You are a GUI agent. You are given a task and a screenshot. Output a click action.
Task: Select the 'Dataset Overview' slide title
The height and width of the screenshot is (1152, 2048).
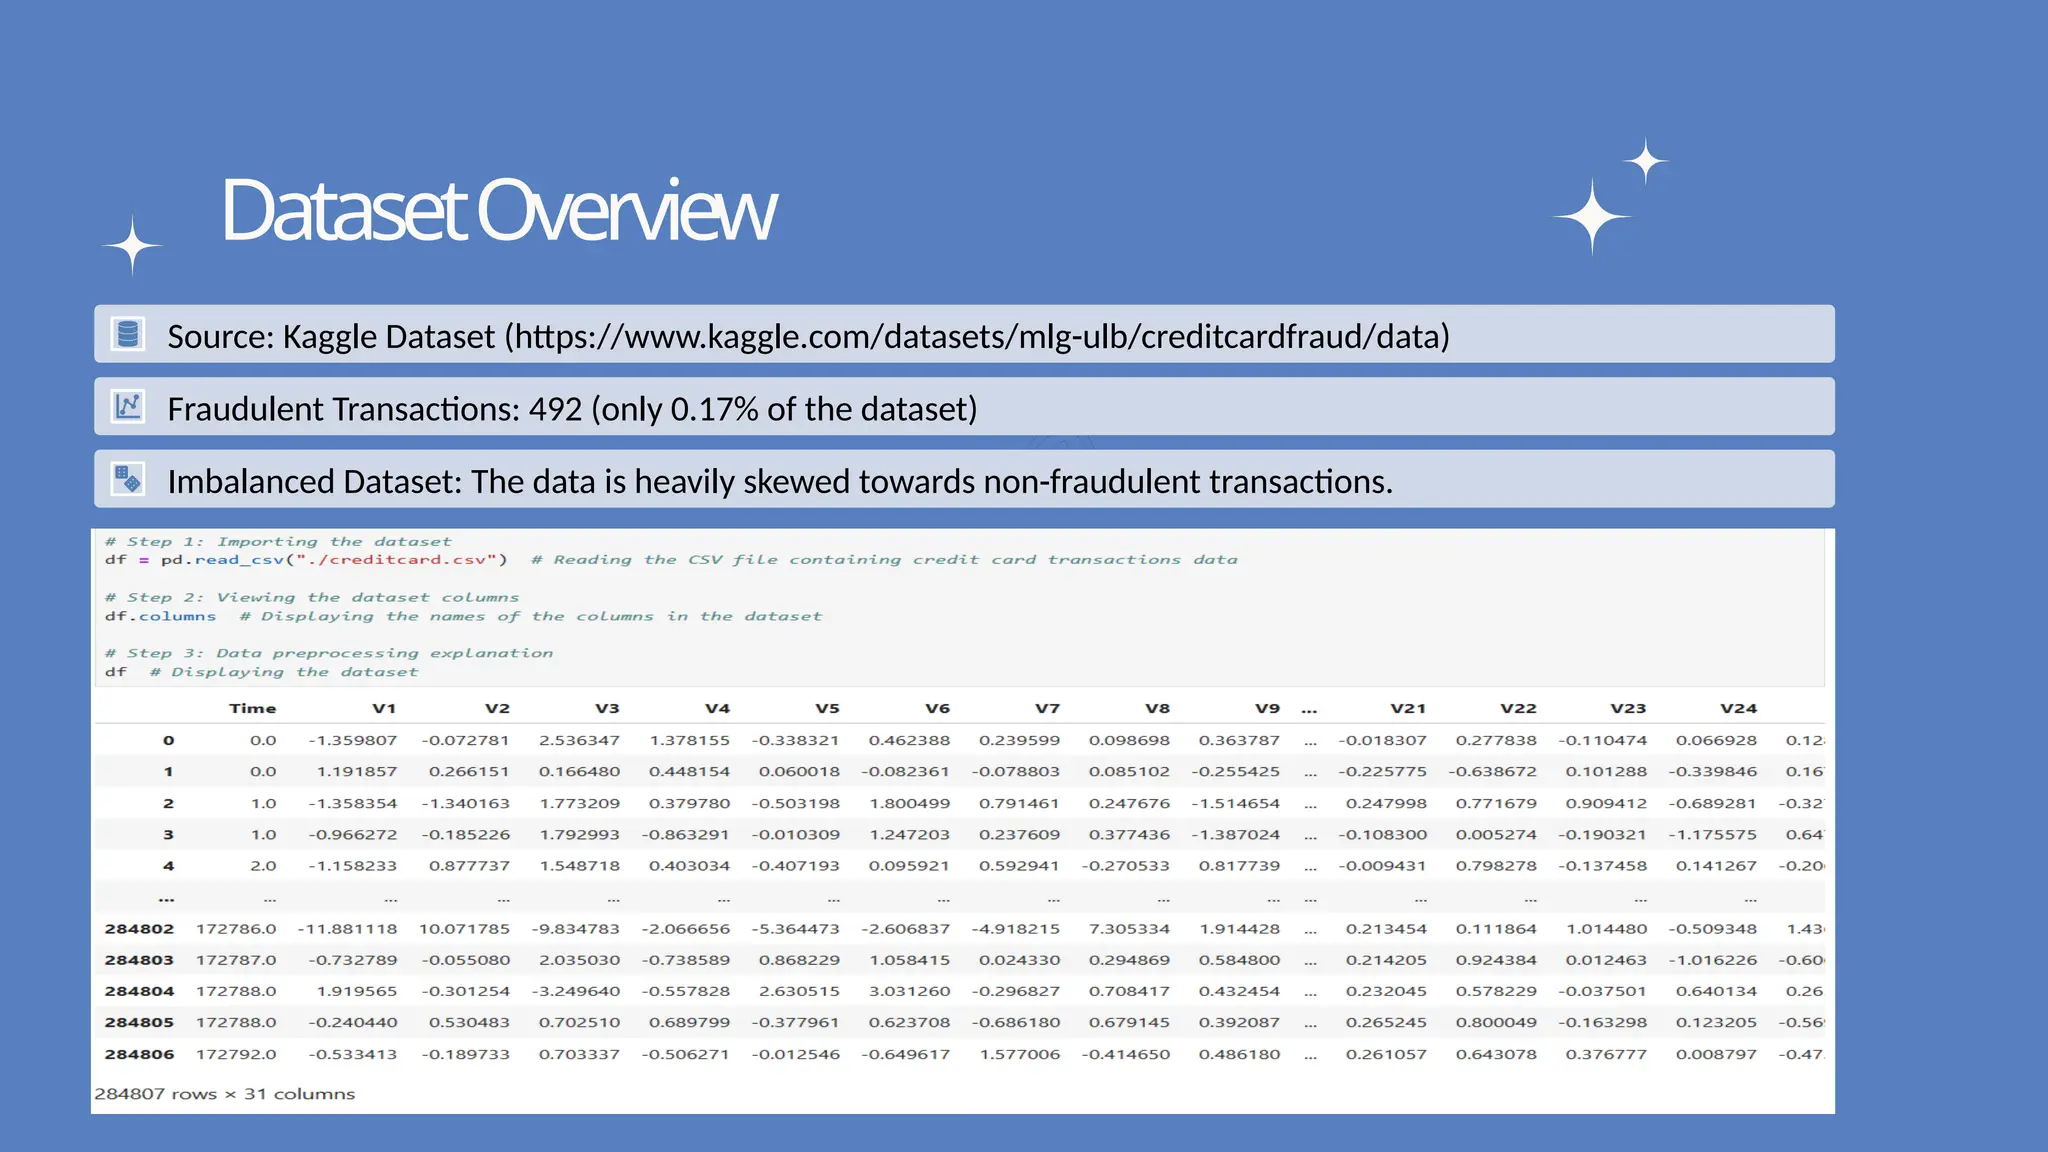tap(498, 210)
